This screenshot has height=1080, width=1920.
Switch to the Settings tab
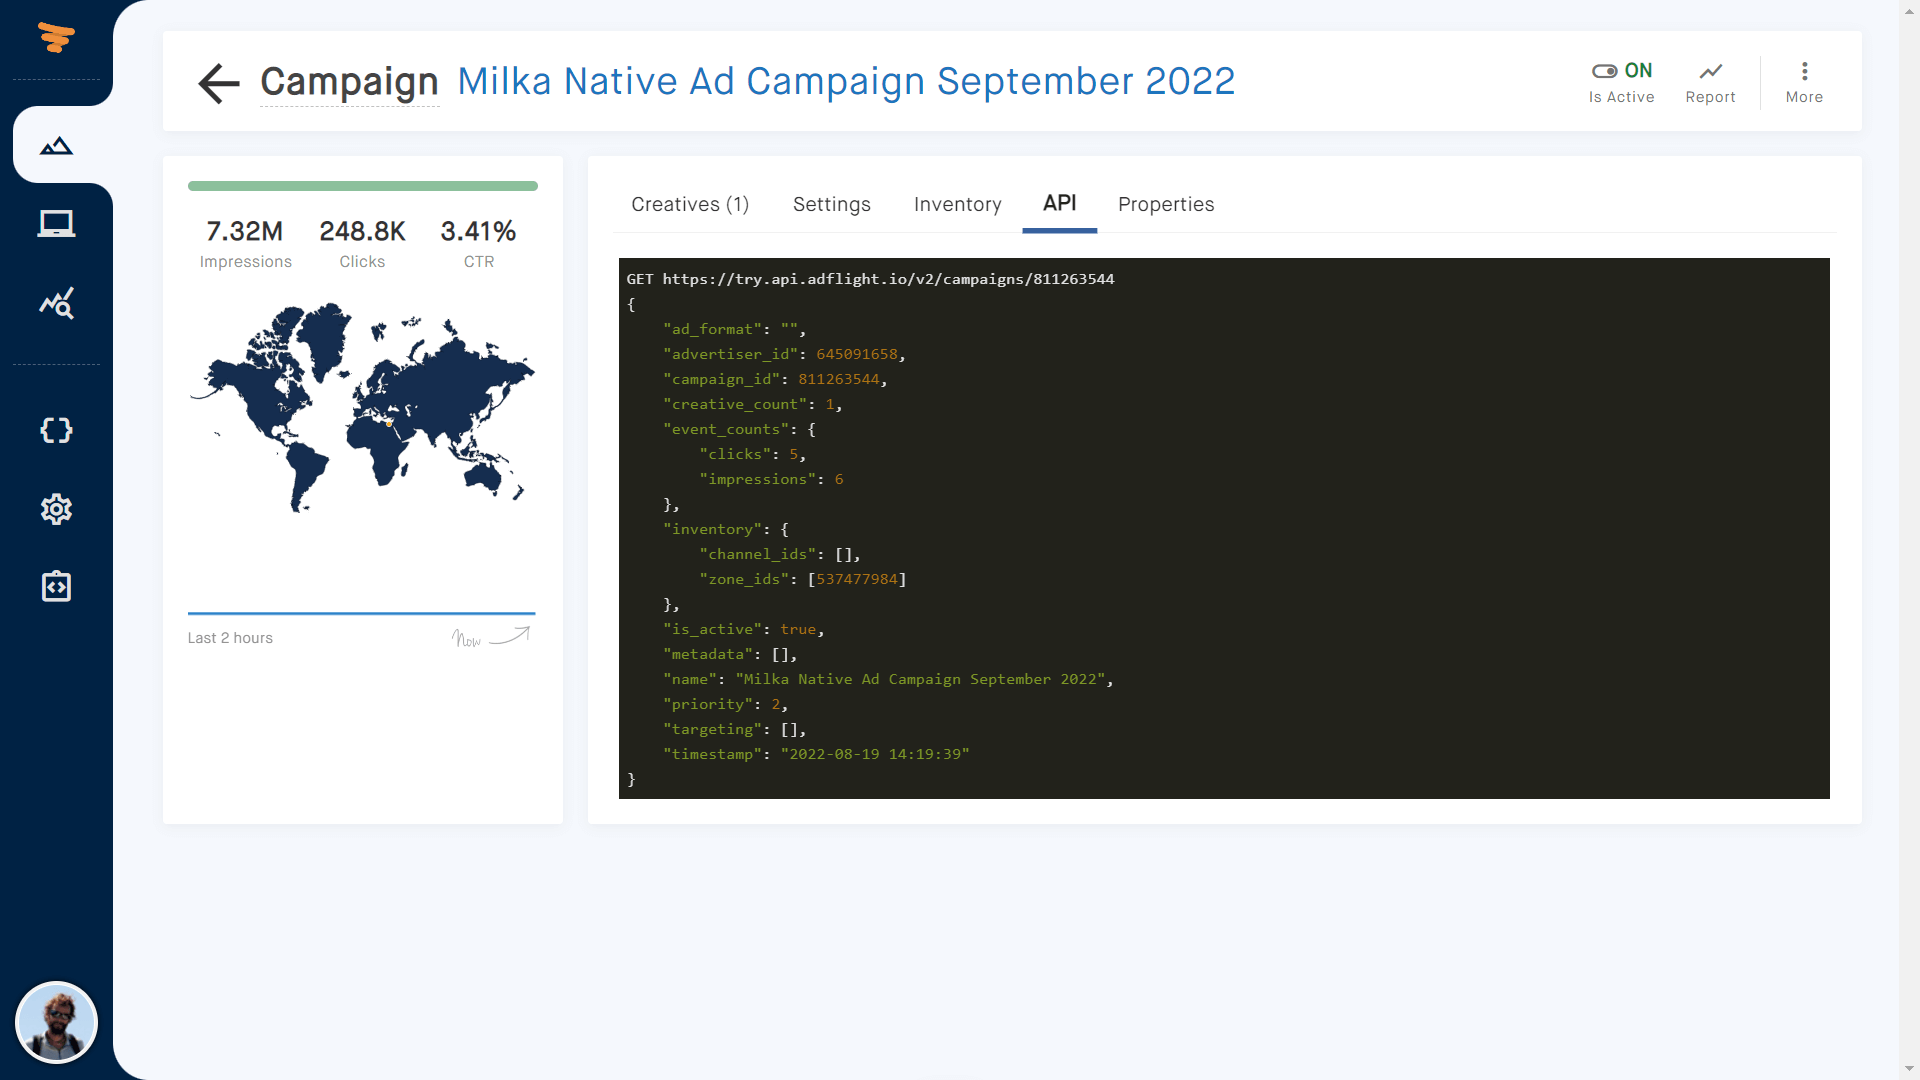[x=831, y=204]
